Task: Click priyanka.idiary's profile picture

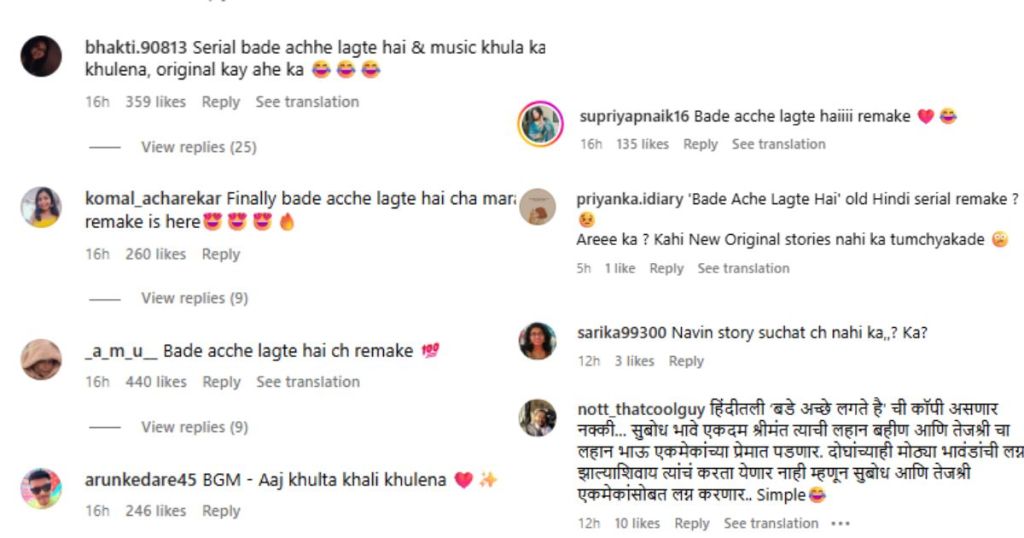Action: point(537,206)
